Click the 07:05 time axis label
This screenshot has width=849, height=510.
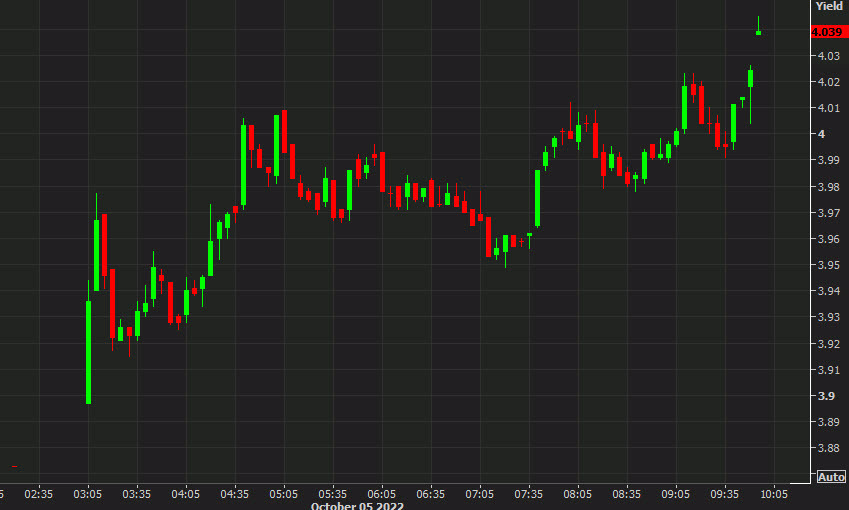pos(480,494)
